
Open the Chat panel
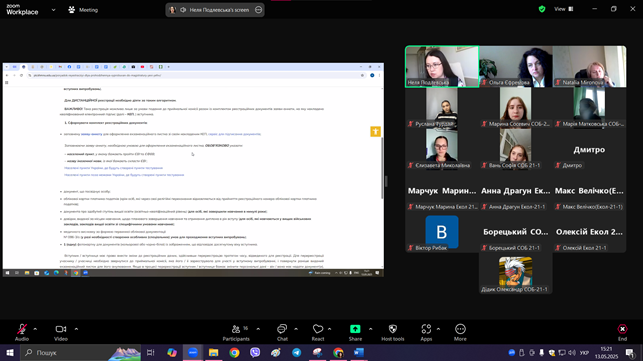pos(282,332)
